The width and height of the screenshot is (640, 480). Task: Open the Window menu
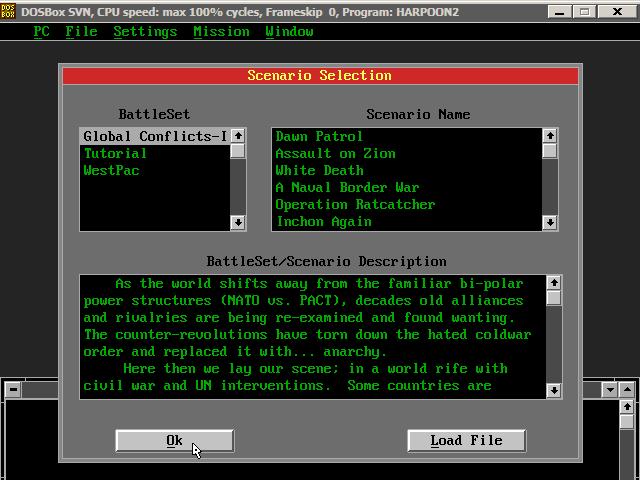pos(289,31)
